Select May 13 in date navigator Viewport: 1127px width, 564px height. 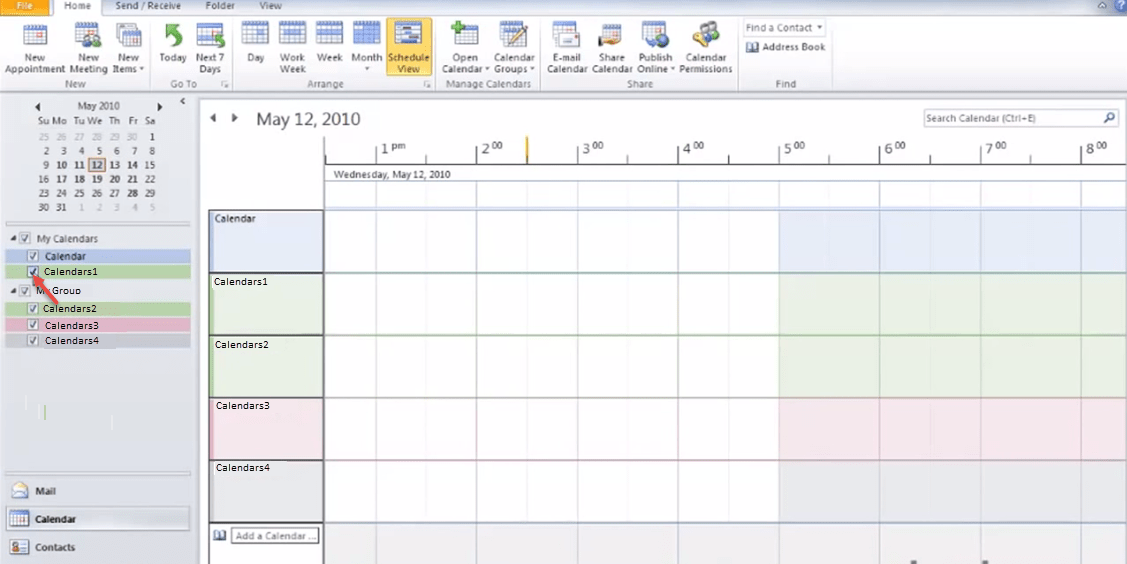(115, 165)
